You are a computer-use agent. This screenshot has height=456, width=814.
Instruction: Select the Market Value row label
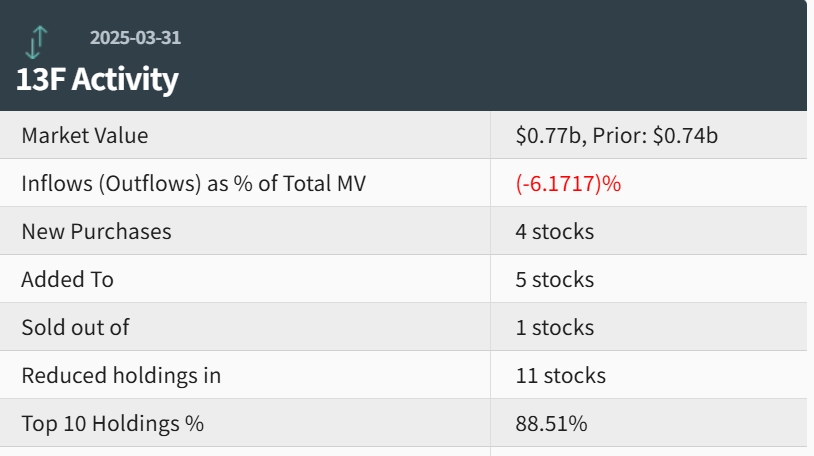tap(85, 136)
